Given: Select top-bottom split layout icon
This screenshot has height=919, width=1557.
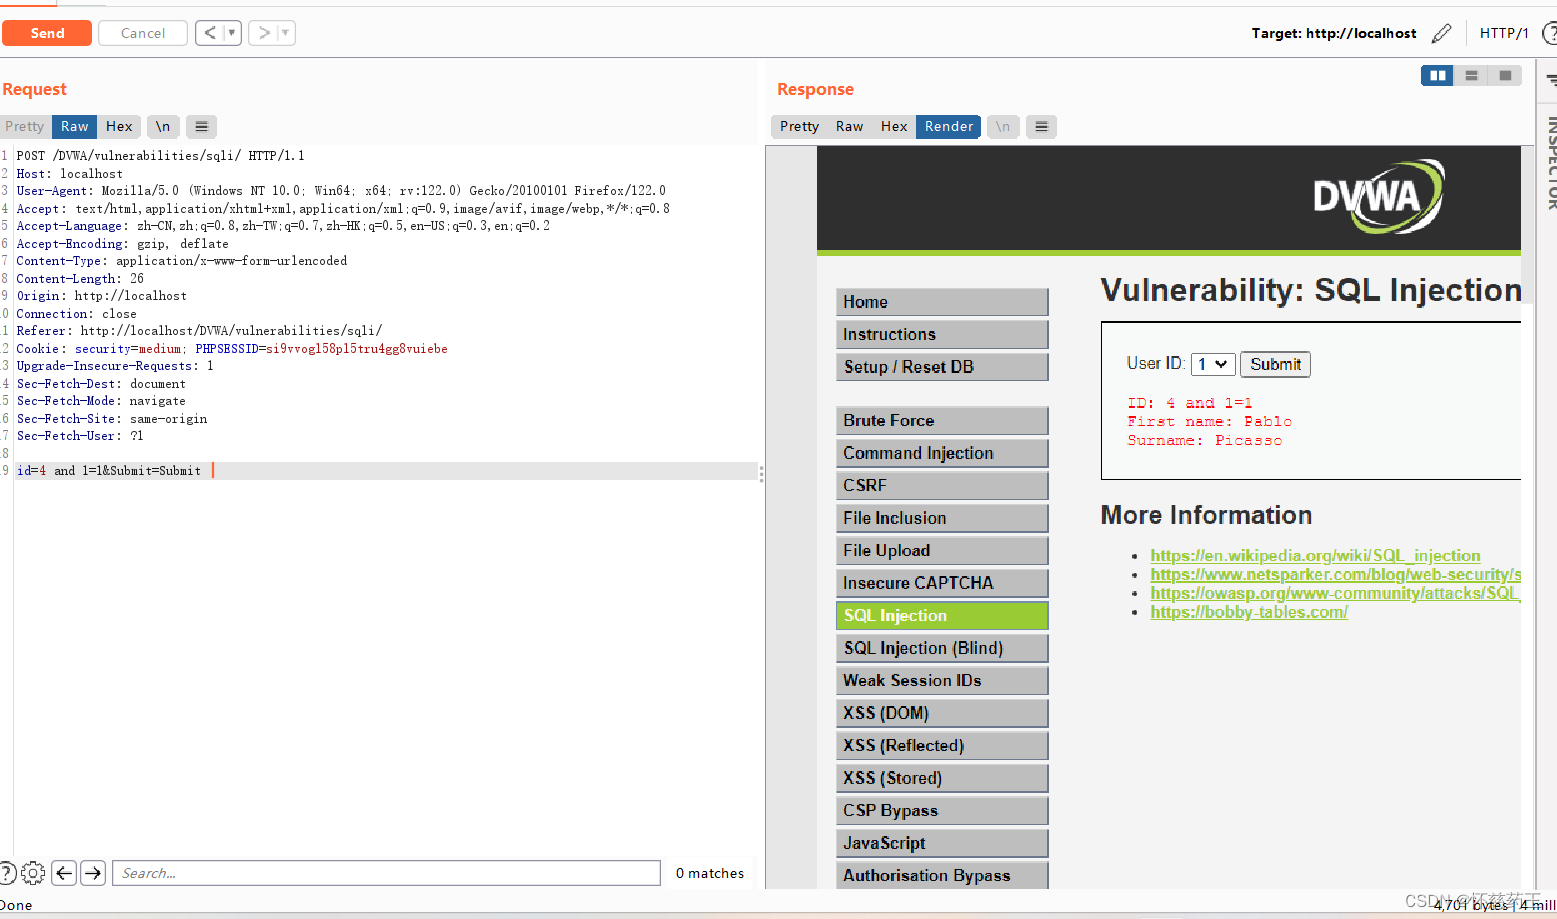Looking at the screenshot, I should click(1471, 75).
